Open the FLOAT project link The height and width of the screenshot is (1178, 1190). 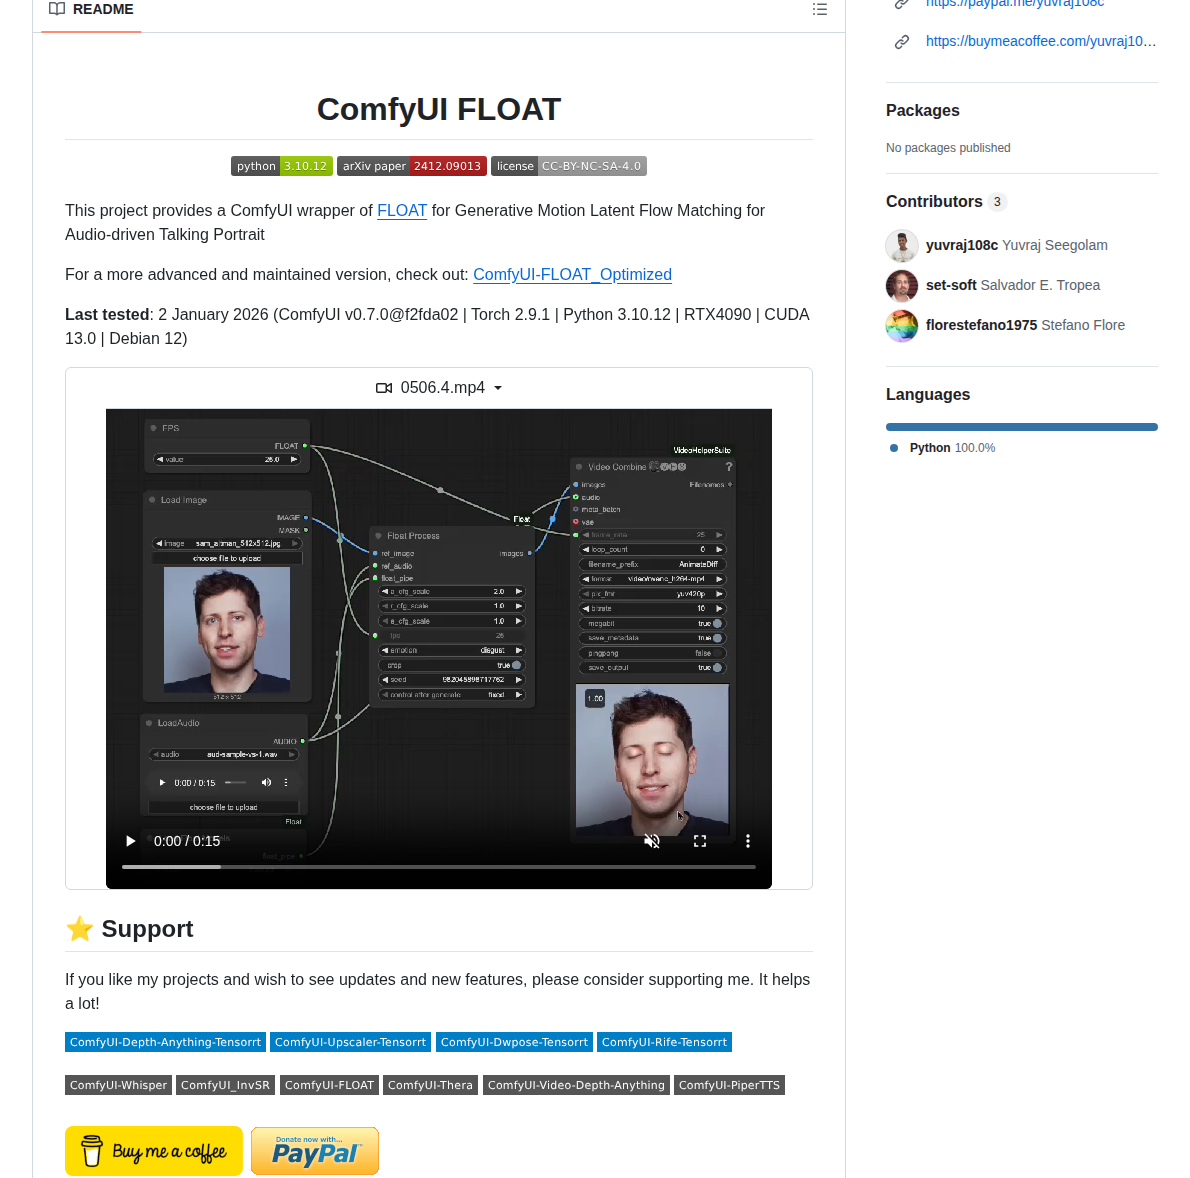coord(402,211)
